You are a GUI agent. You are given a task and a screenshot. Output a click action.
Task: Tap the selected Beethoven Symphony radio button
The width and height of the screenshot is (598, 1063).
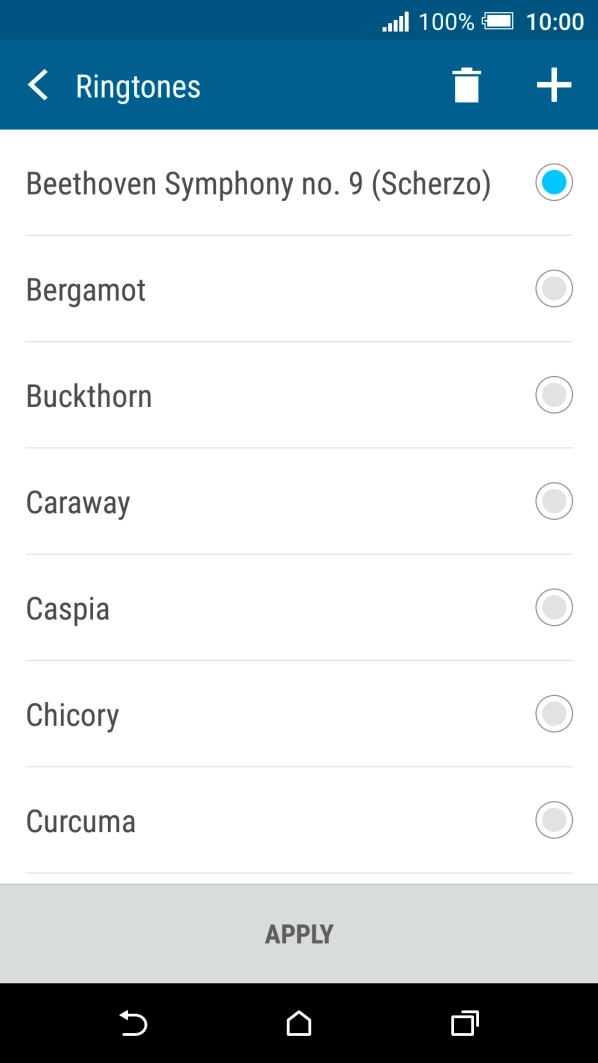tap(554, 182)
